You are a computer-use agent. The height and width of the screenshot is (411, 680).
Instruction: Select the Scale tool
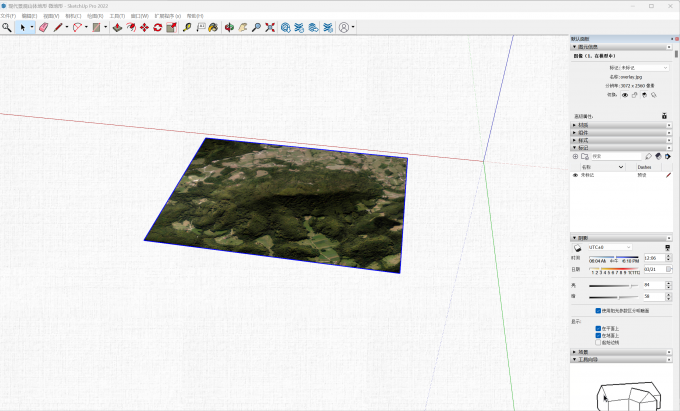(171, 27)
